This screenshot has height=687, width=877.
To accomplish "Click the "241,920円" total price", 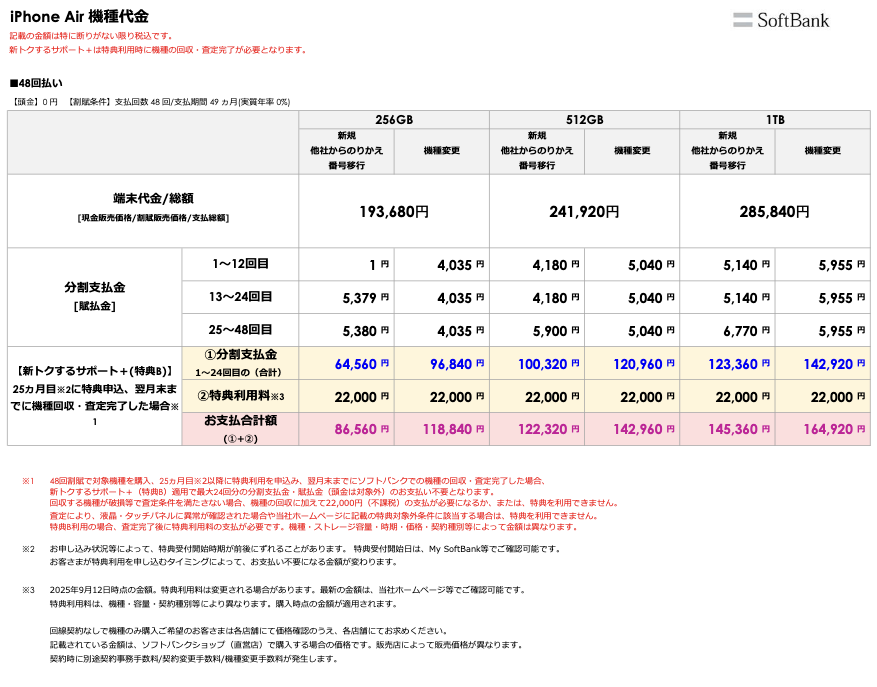I will coord(584,211).
